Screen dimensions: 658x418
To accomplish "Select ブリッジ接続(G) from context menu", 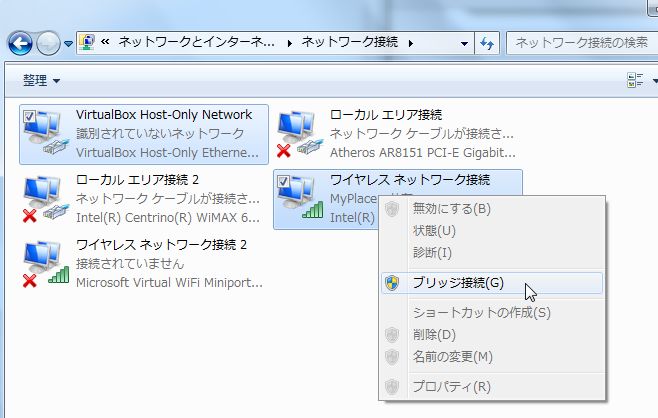I will coord(458,283).
